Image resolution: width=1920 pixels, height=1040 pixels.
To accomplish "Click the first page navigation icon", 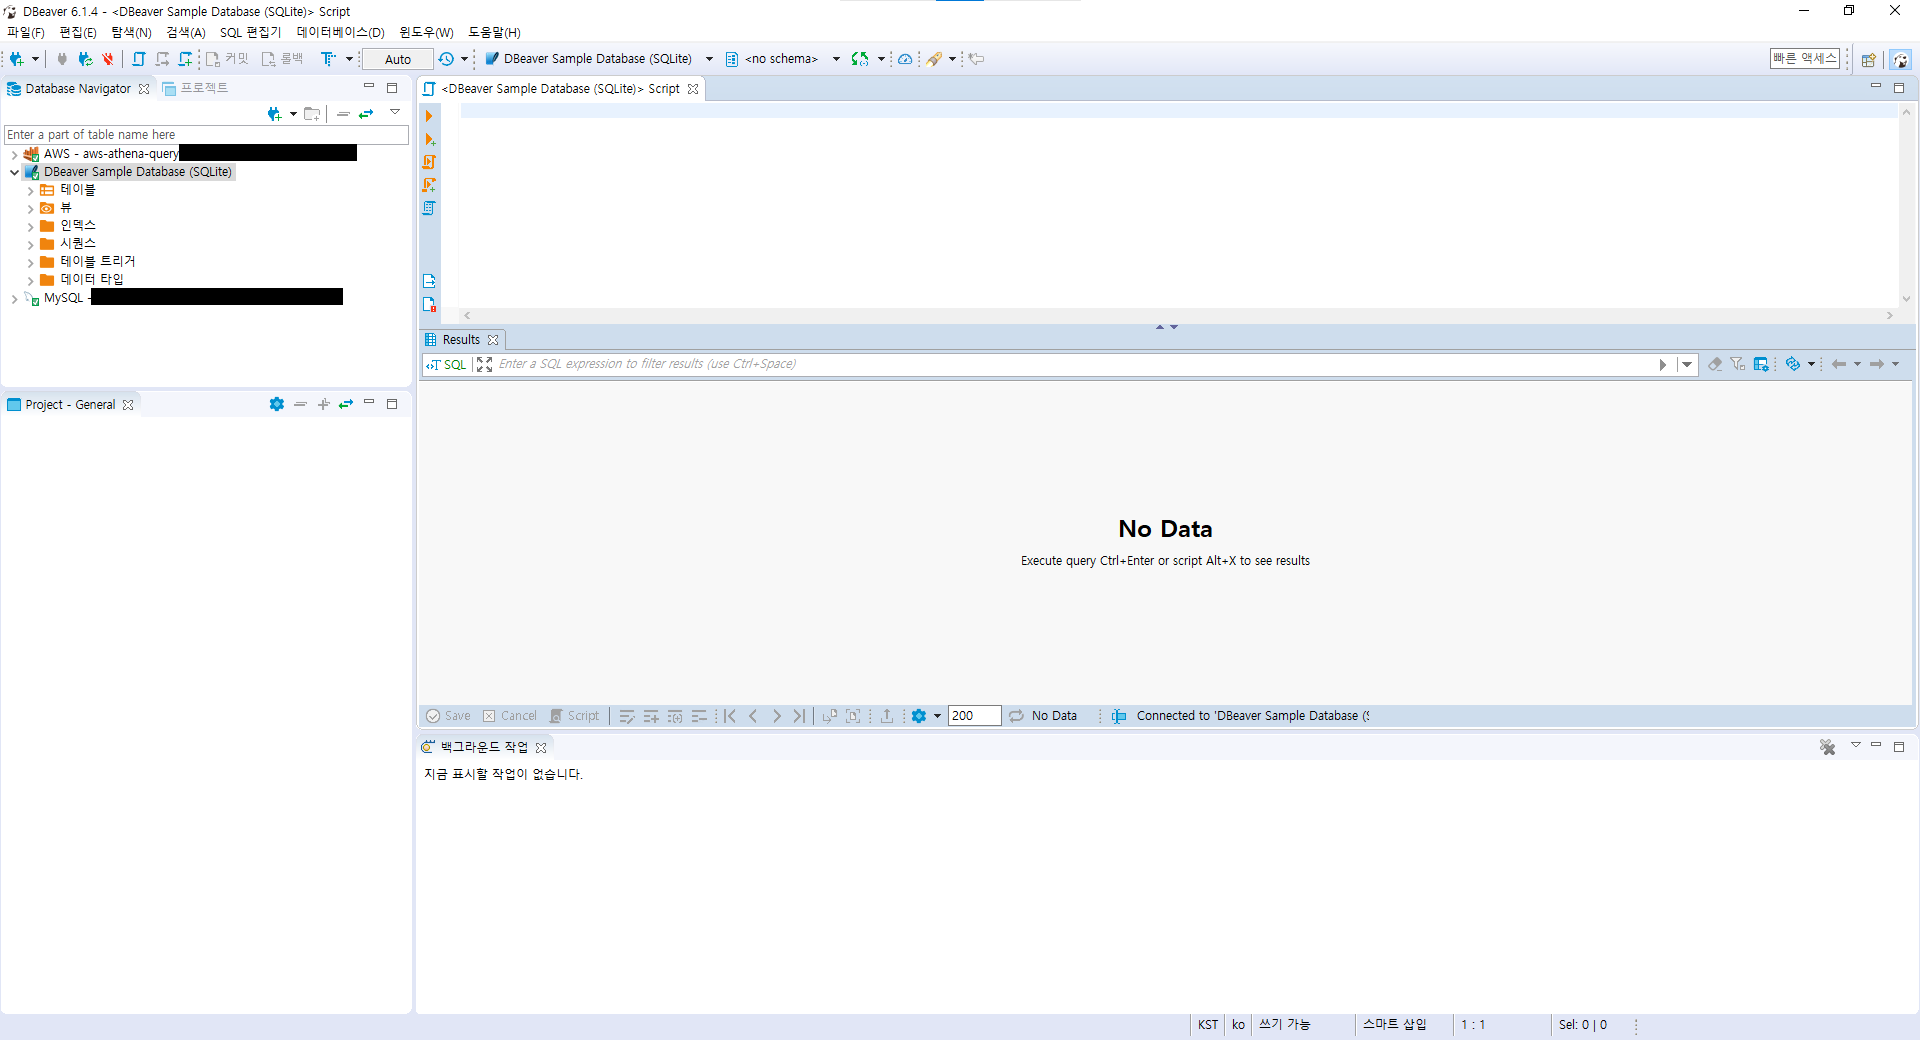I will click(x=730, y=716).
